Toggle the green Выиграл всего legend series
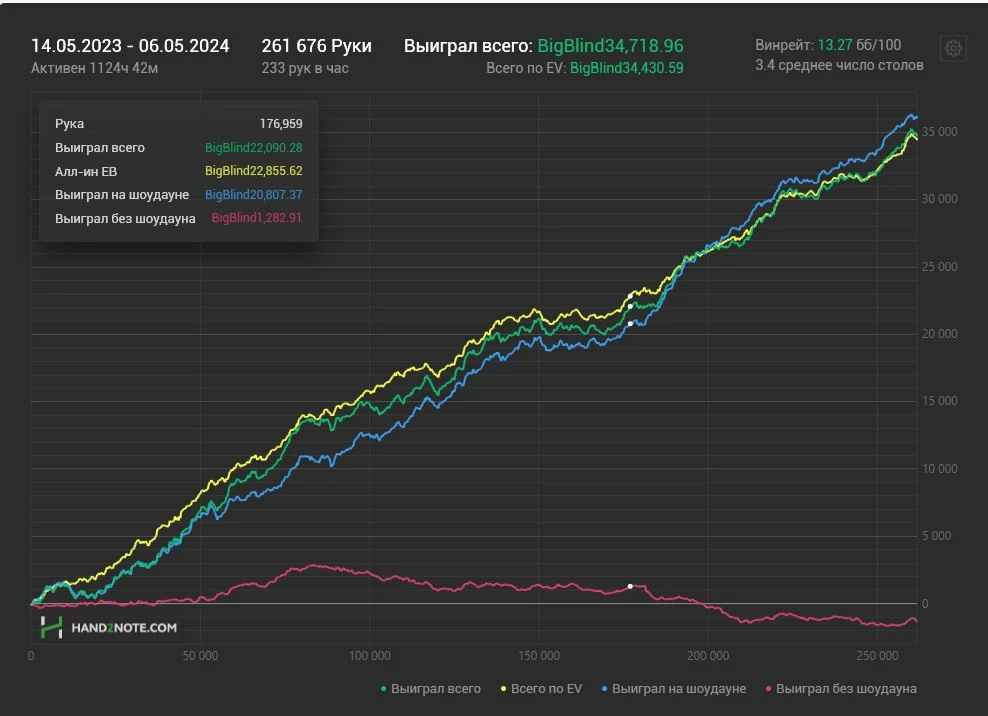Screen dimensions: 988x716 coord(430,689)
